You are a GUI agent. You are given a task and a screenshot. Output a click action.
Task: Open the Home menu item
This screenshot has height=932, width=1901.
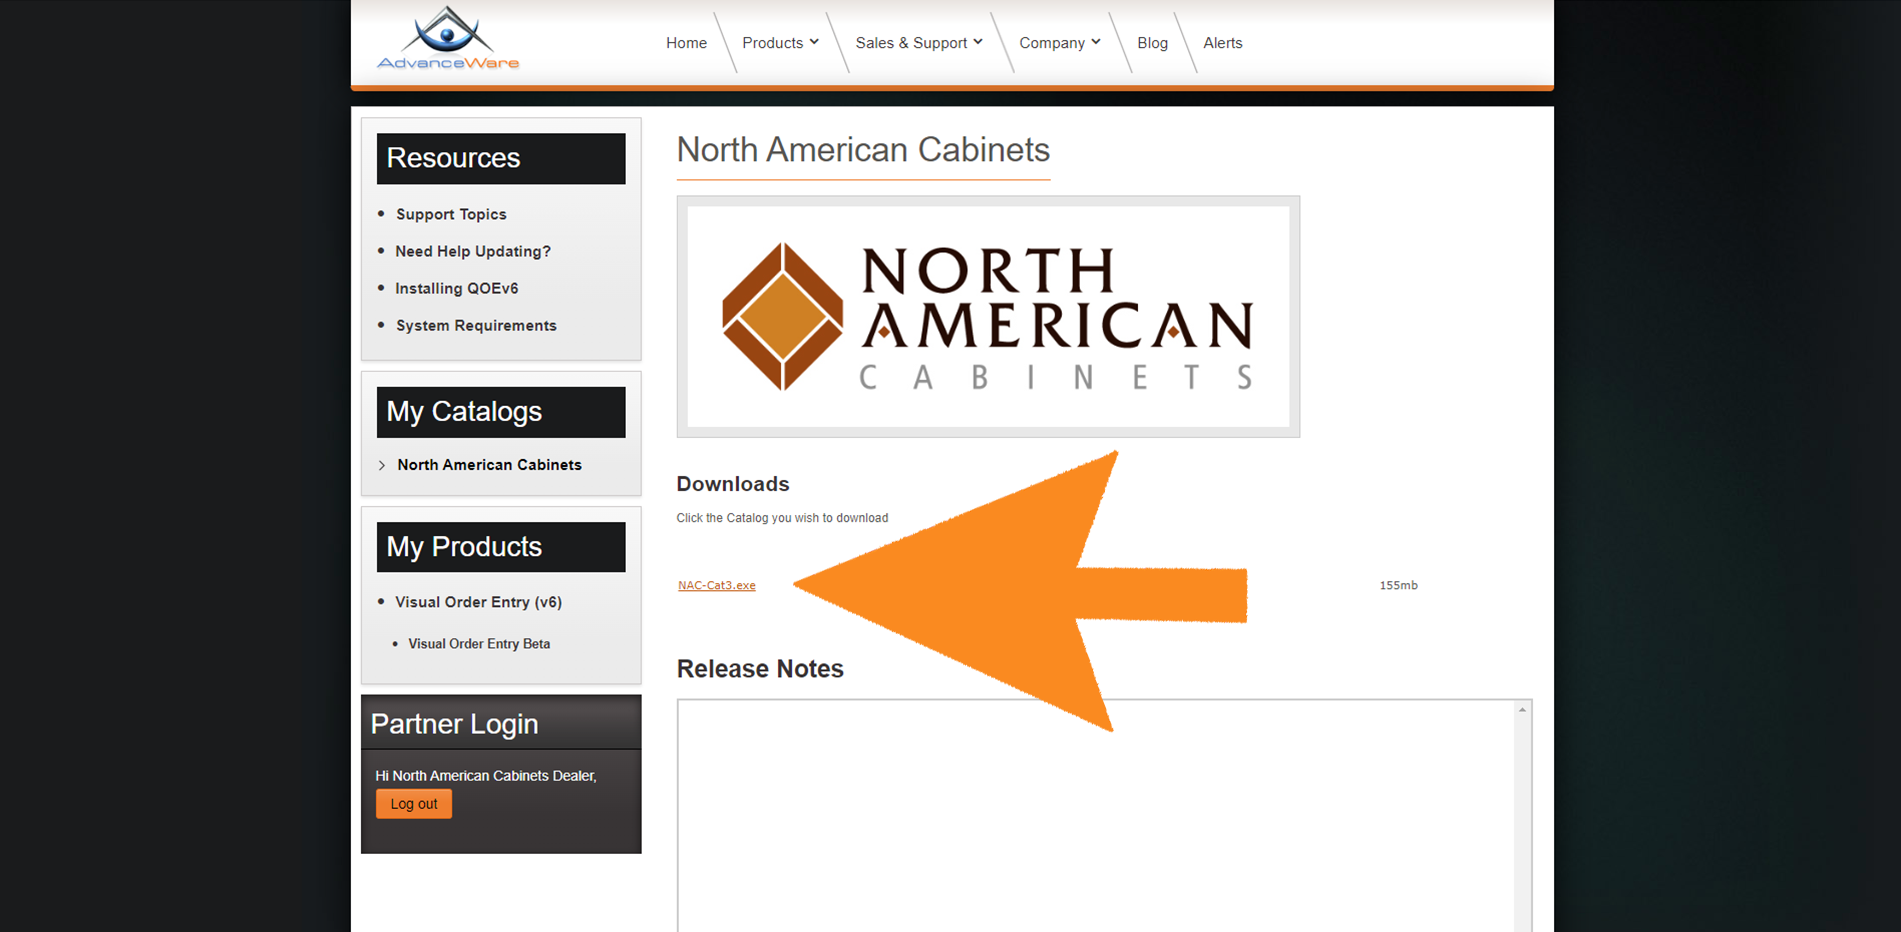[x=686, y=43]
